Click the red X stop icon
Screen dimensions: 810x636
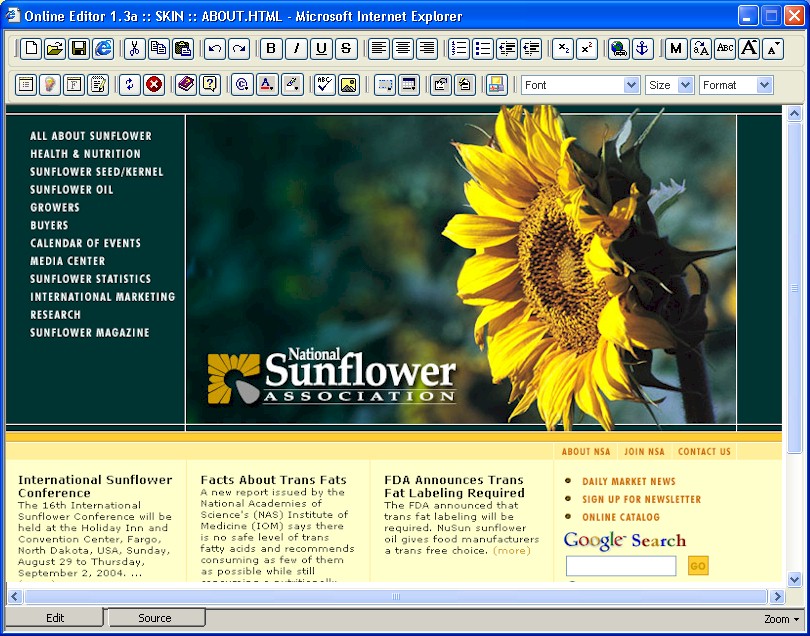(x=154, y=85)
